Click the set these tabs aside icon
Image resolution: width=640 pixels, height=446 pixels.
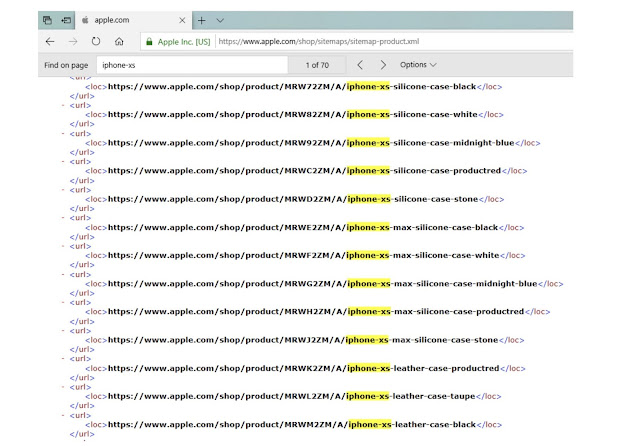[66, 20]
